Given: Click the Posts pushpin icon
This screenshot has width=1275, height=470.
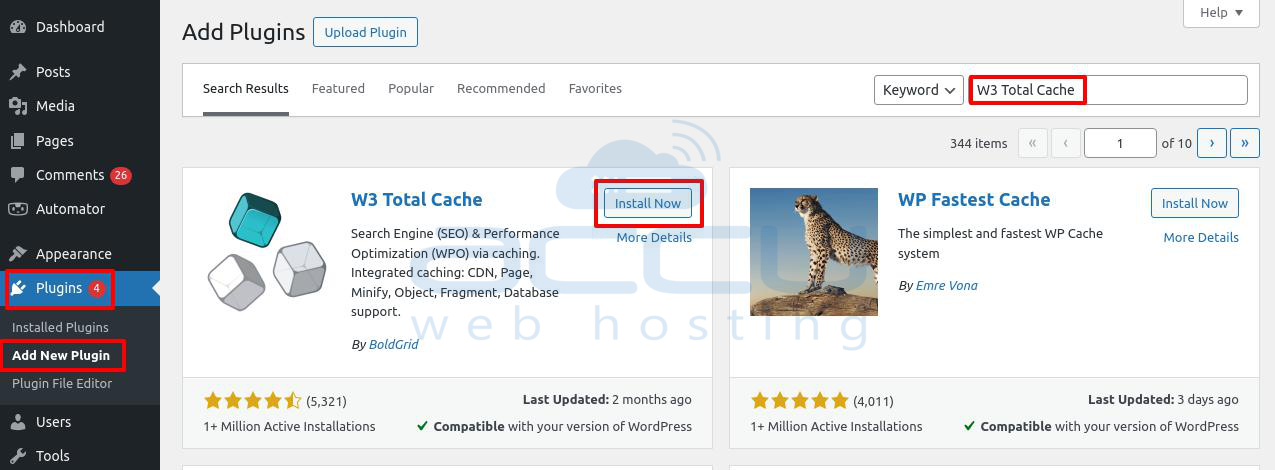Looking at the screenshot, I should (x=17, y=72).
